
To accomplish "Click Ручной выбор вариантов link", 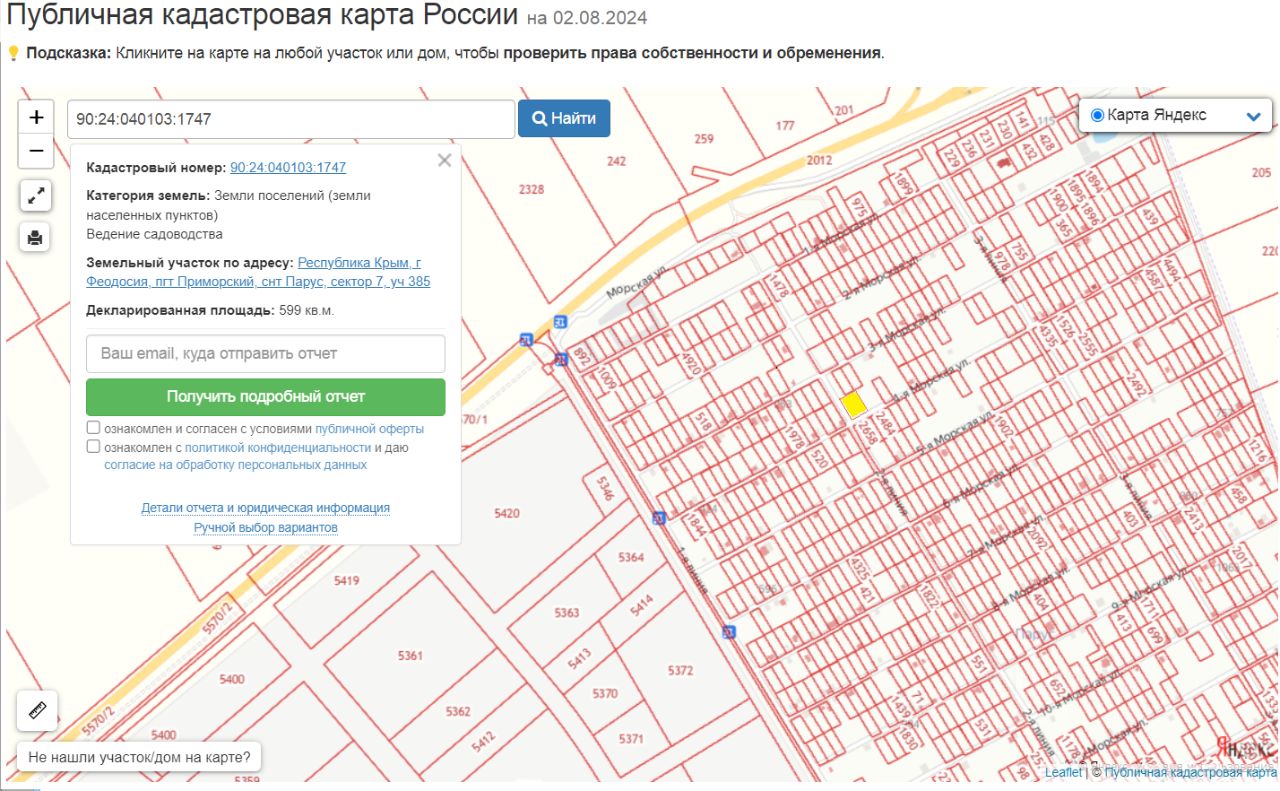I will 266,528.
